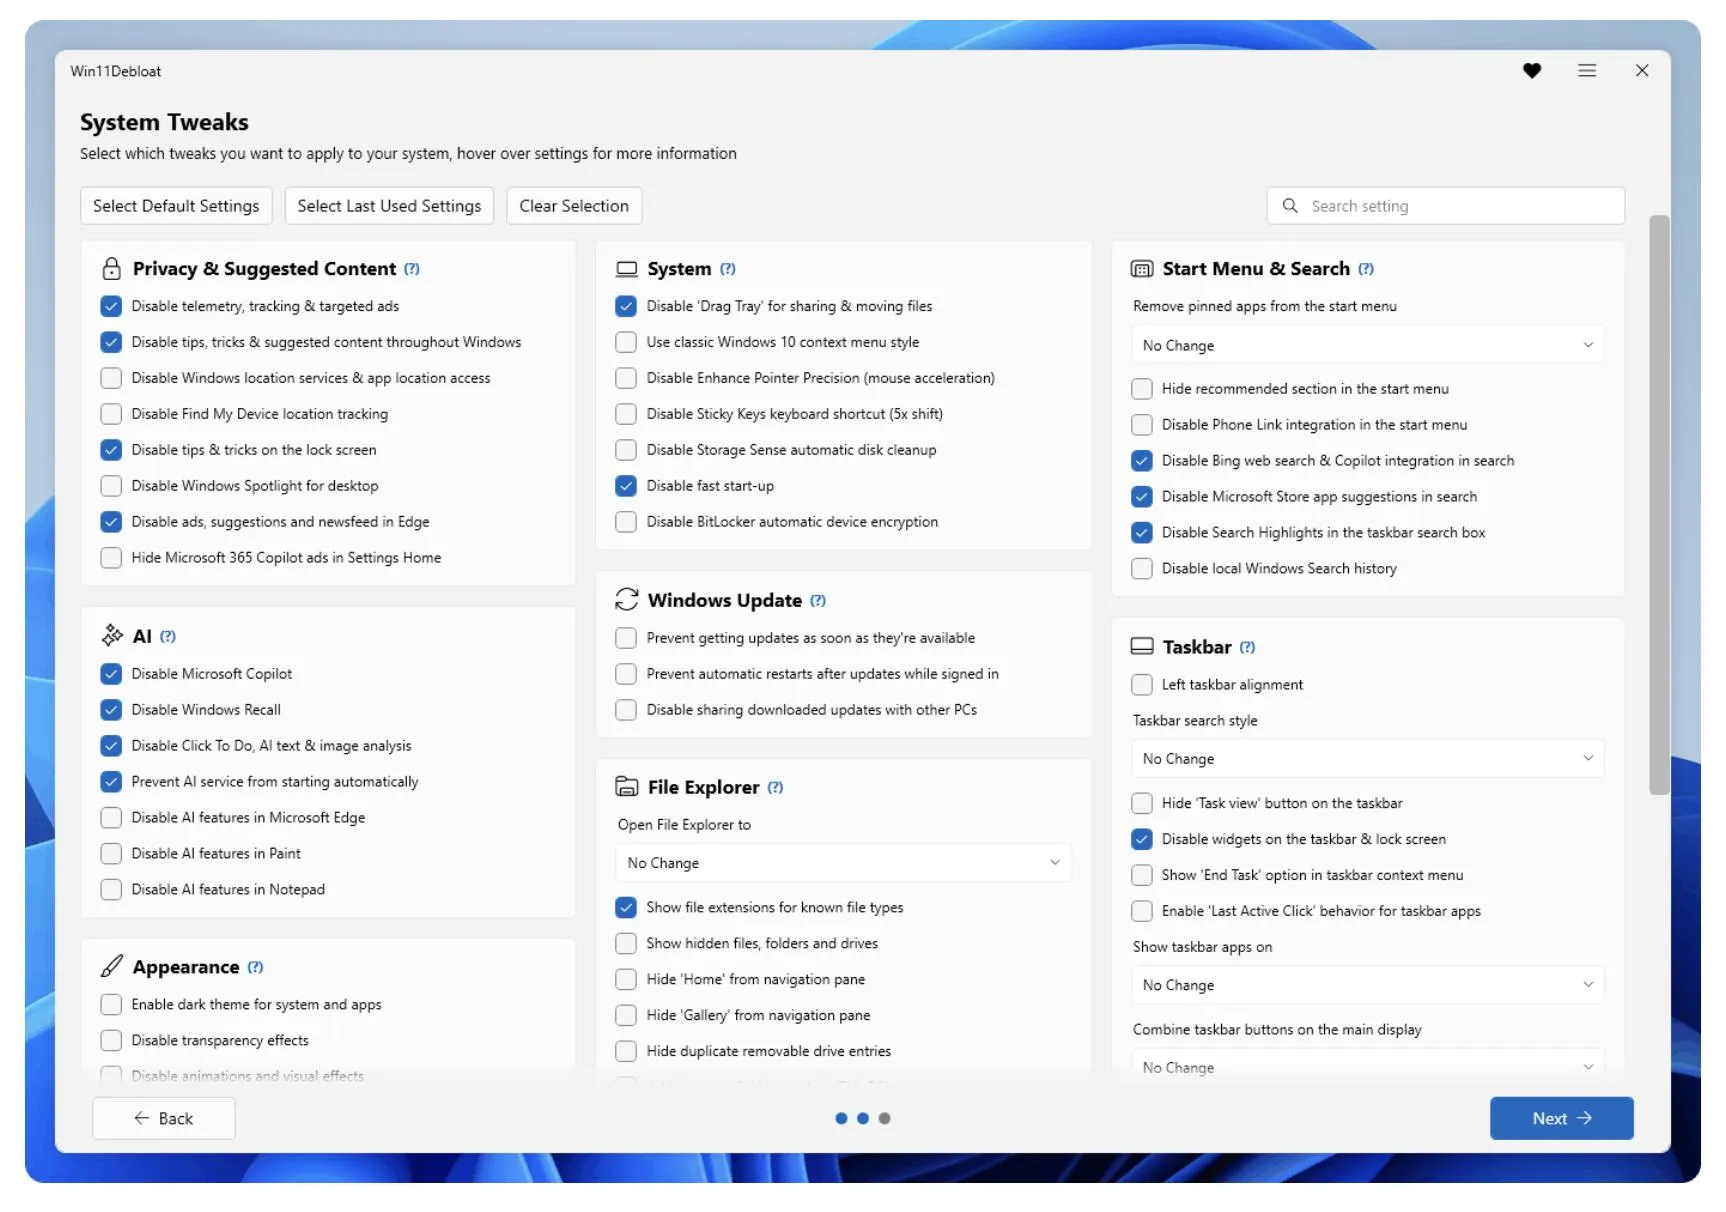This screenshot has height=1212, width=1726.
Task: Check Disable BitLocker automatic device encryption
Action: (x=626, y=522)
